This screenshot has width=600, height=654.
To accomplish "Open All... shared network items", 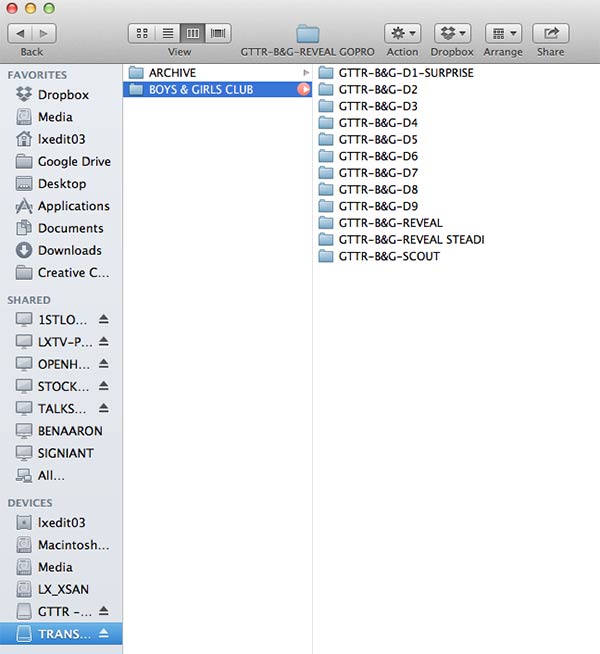I will tap(61, 475).
